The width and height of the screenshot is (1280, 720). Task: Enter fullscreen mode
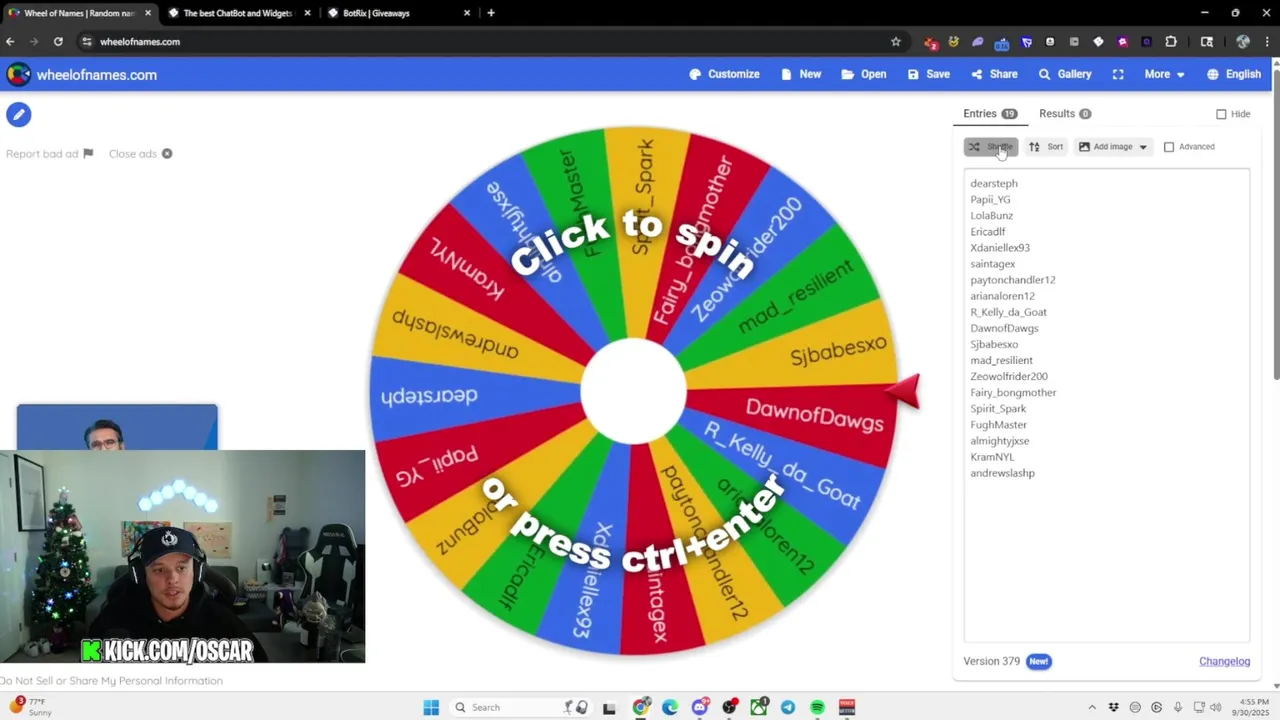(x=1118, y=74)
